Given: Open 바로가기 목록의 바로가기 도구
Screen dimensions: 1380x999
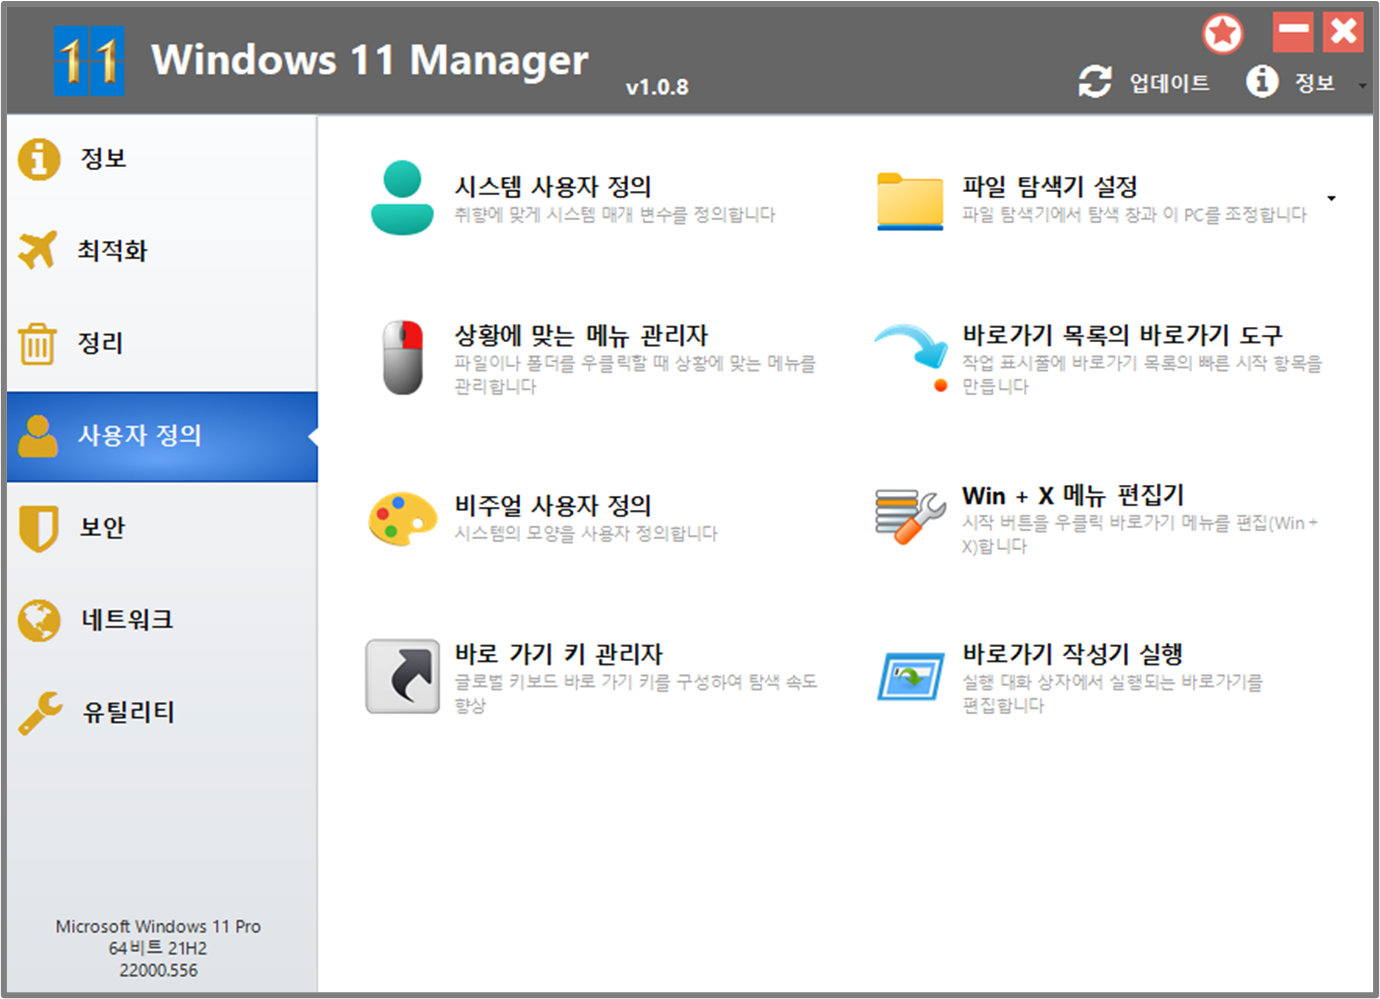Looking at the screenshot, I should (x=1122, y=335).
